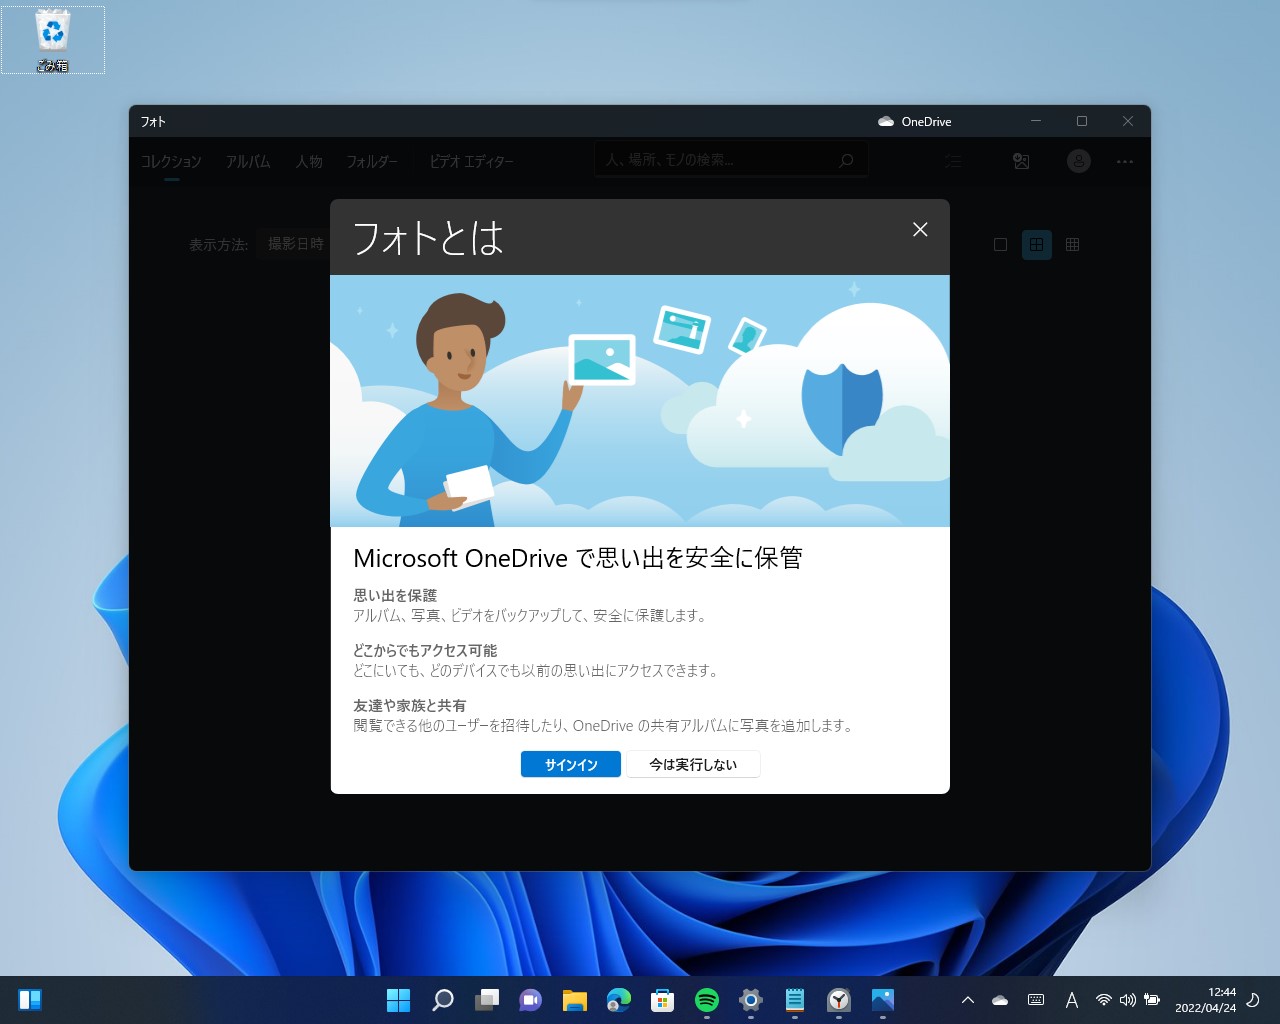Switch to the アルバム tab
This screenshot has width=1280, height=1024.
pos(248,161)
